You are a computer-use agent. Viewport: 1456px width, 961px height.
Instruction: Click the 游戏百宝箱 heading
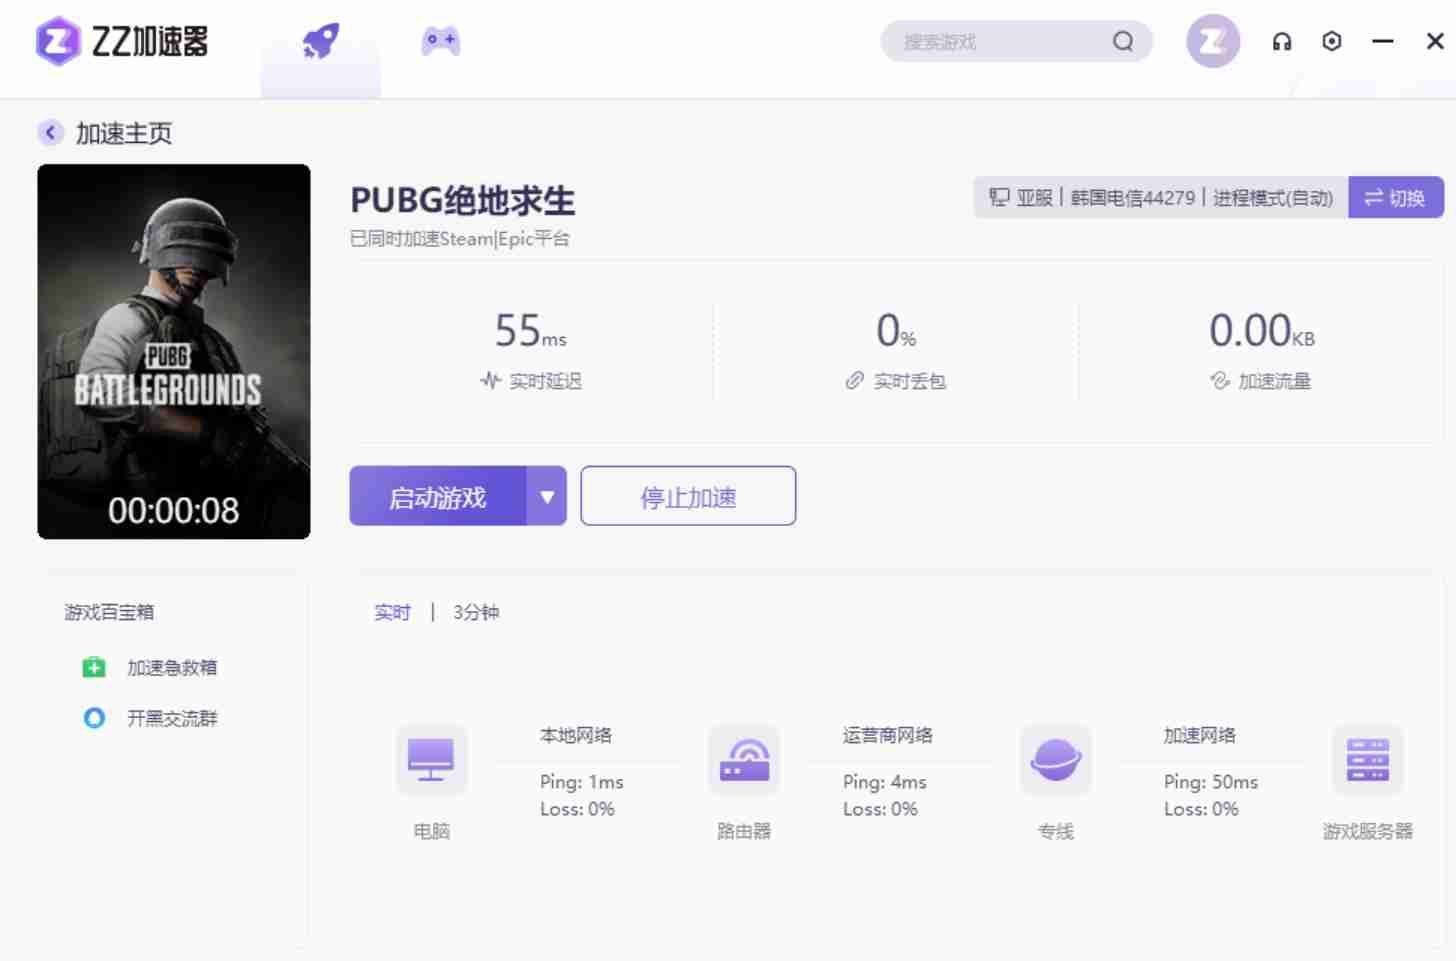click(109, 612)
